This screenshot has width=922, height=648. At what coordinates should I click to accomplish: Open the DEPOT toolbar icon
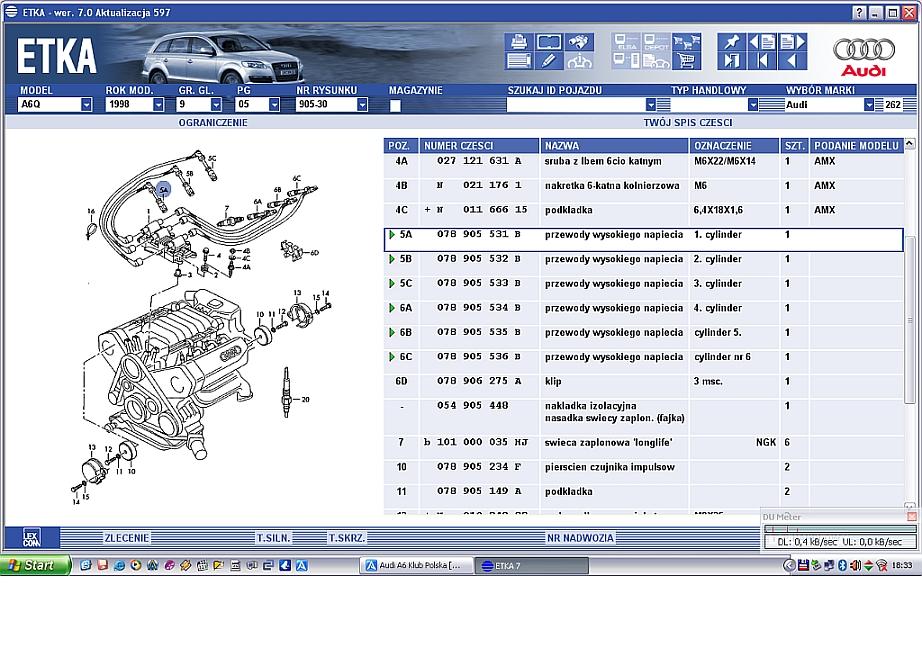[656, 42]
